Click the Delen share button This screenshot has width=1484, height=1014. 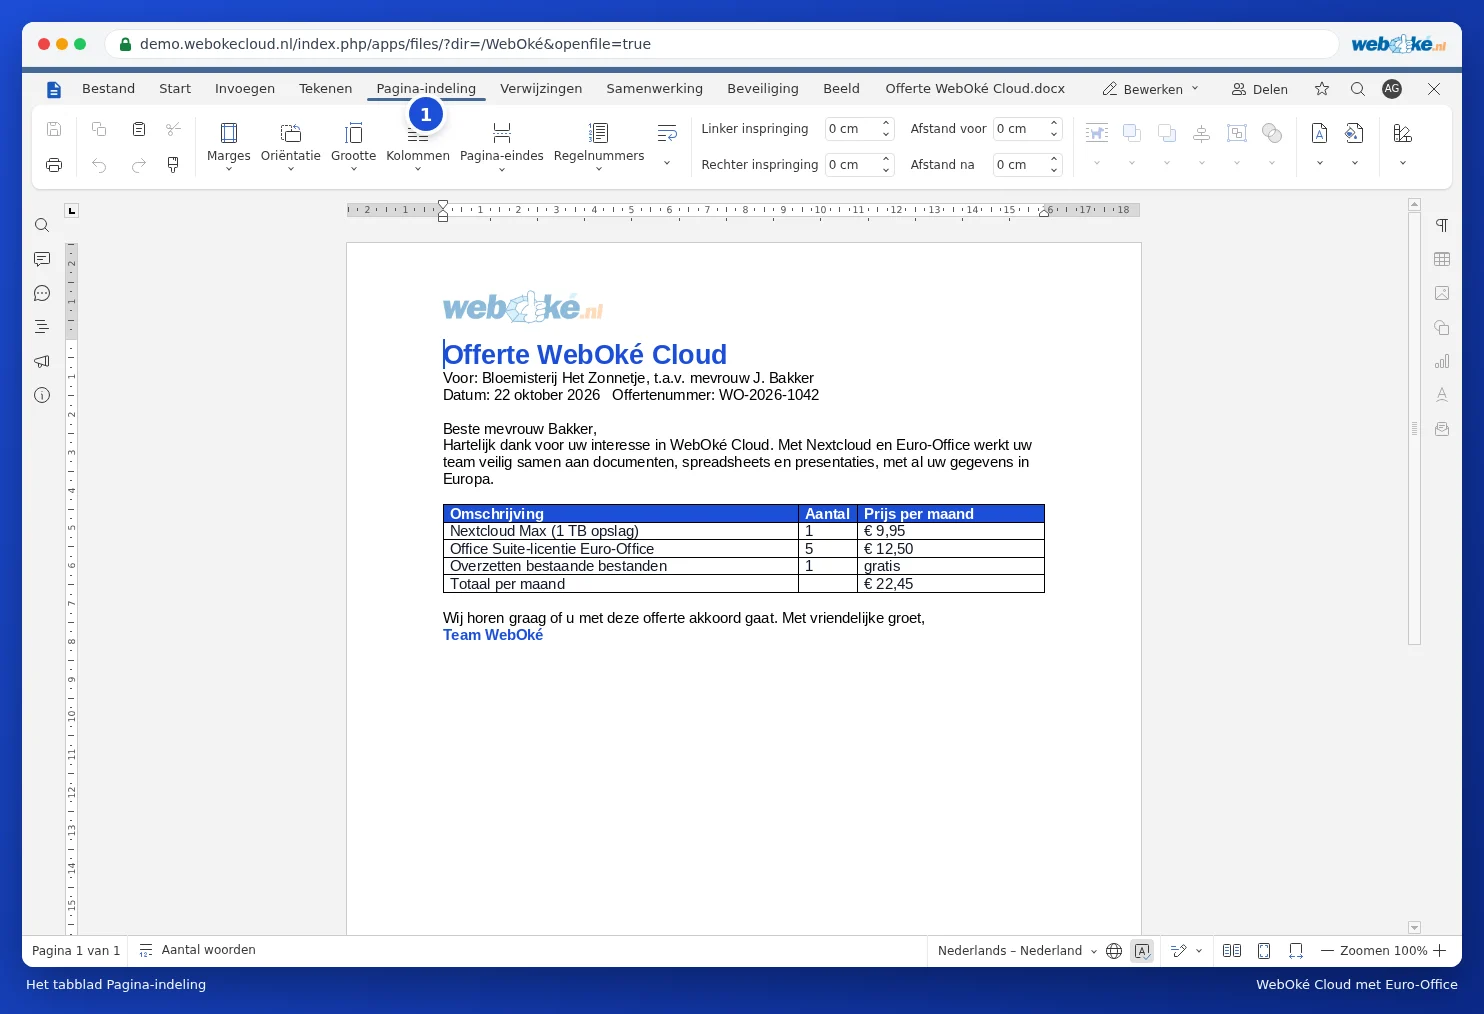click(1259, 89)
